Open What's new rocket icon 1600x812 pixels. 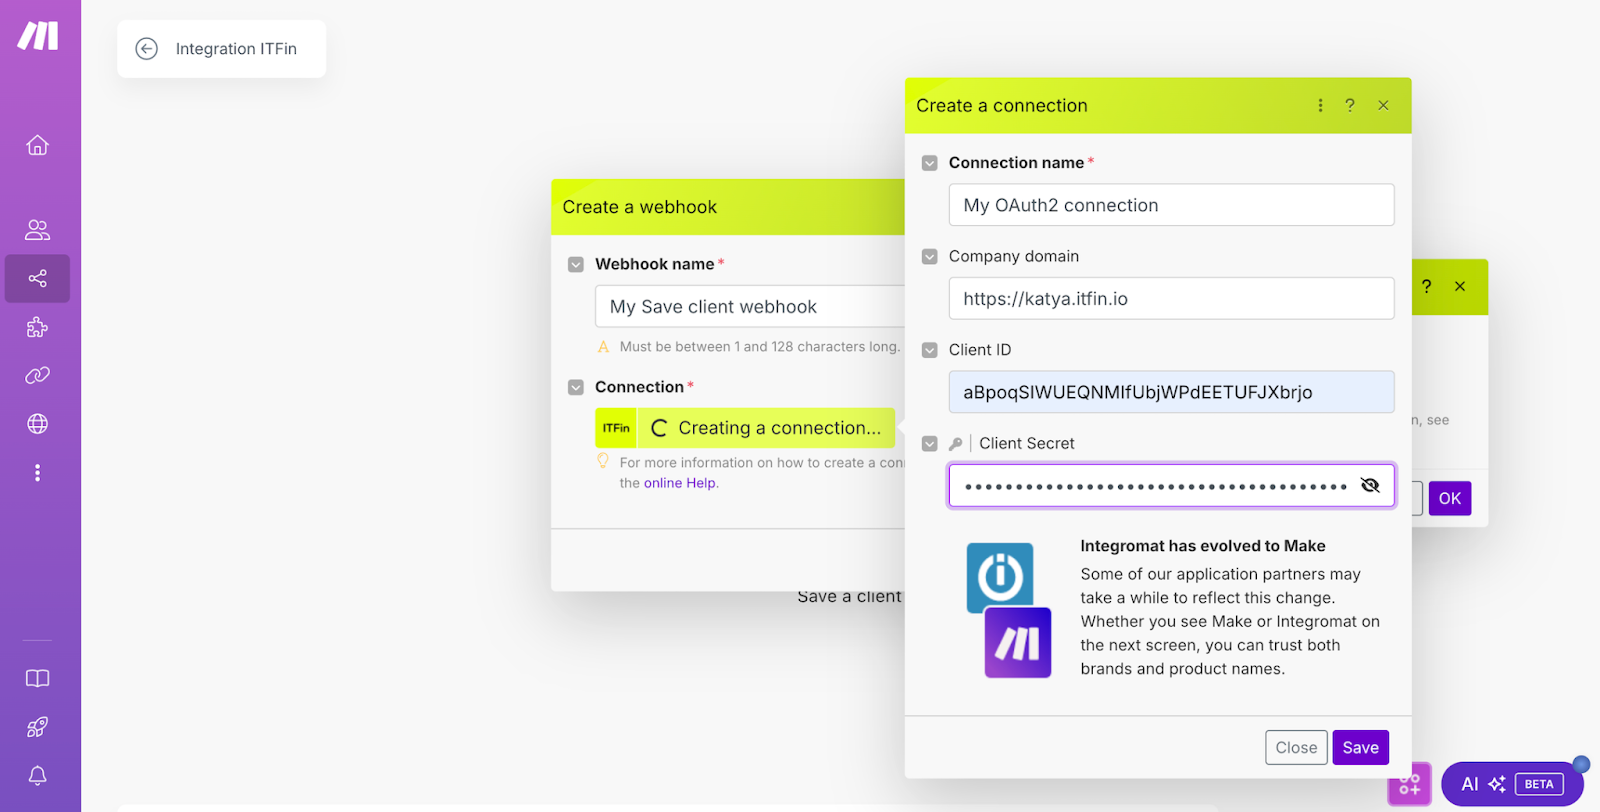[37, 727]
